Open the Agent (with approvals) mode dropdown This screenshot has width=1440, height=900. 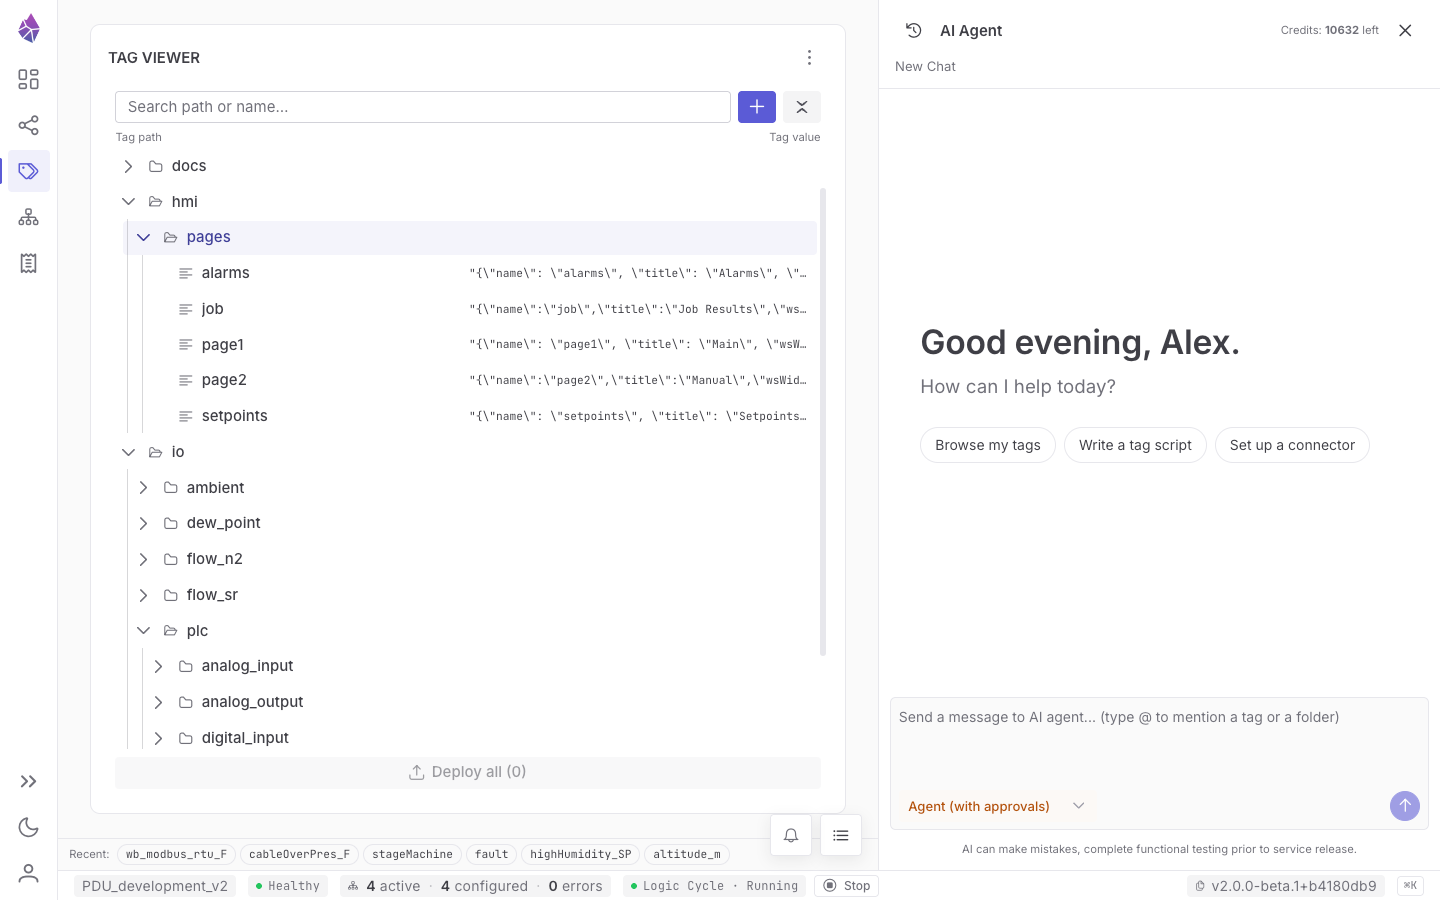[996, 806]
